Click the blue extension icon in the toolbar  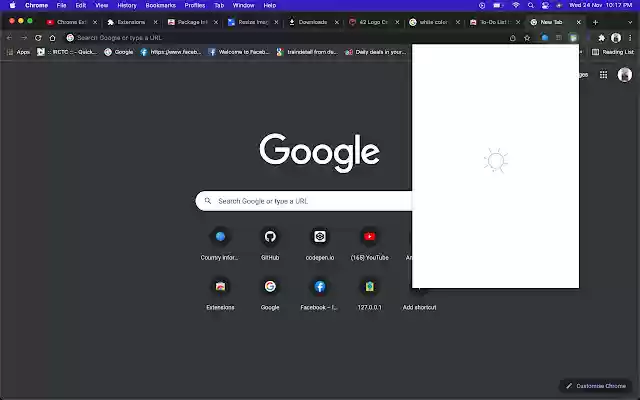pyautogui.click(x=544, y=38)
